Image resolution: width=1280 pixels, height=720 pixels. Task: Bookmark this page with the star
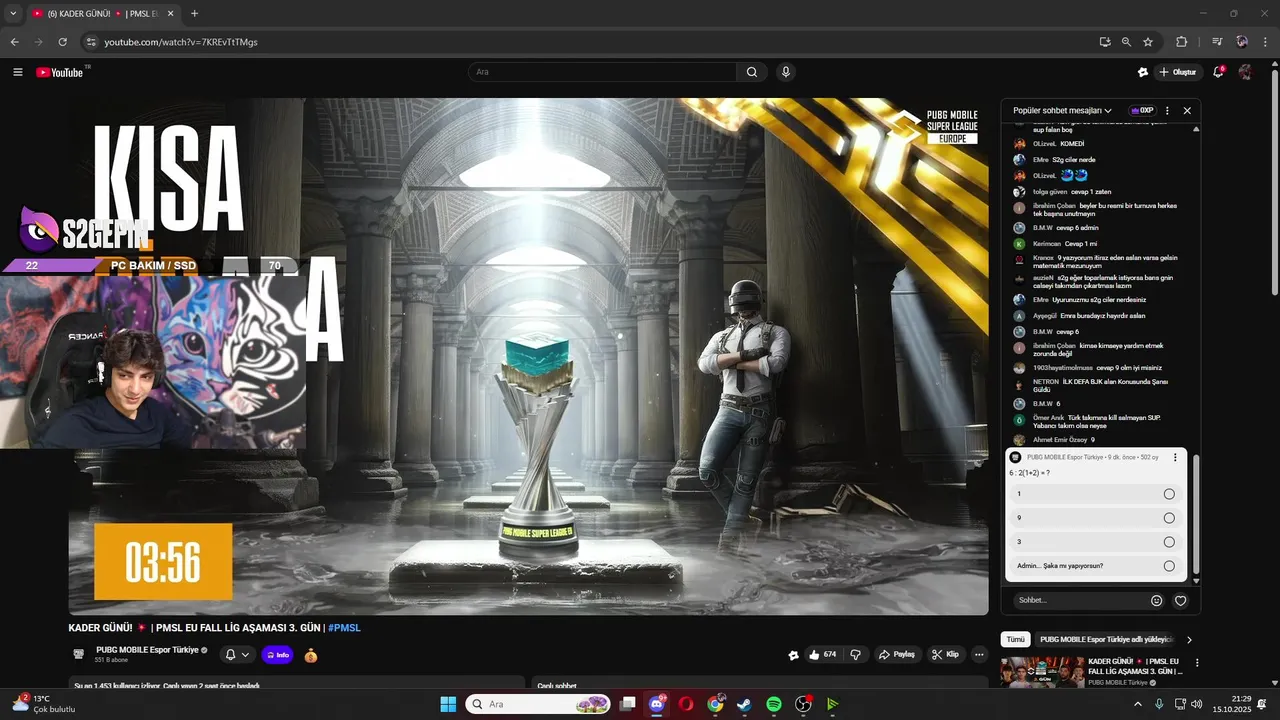(1148, 42)
